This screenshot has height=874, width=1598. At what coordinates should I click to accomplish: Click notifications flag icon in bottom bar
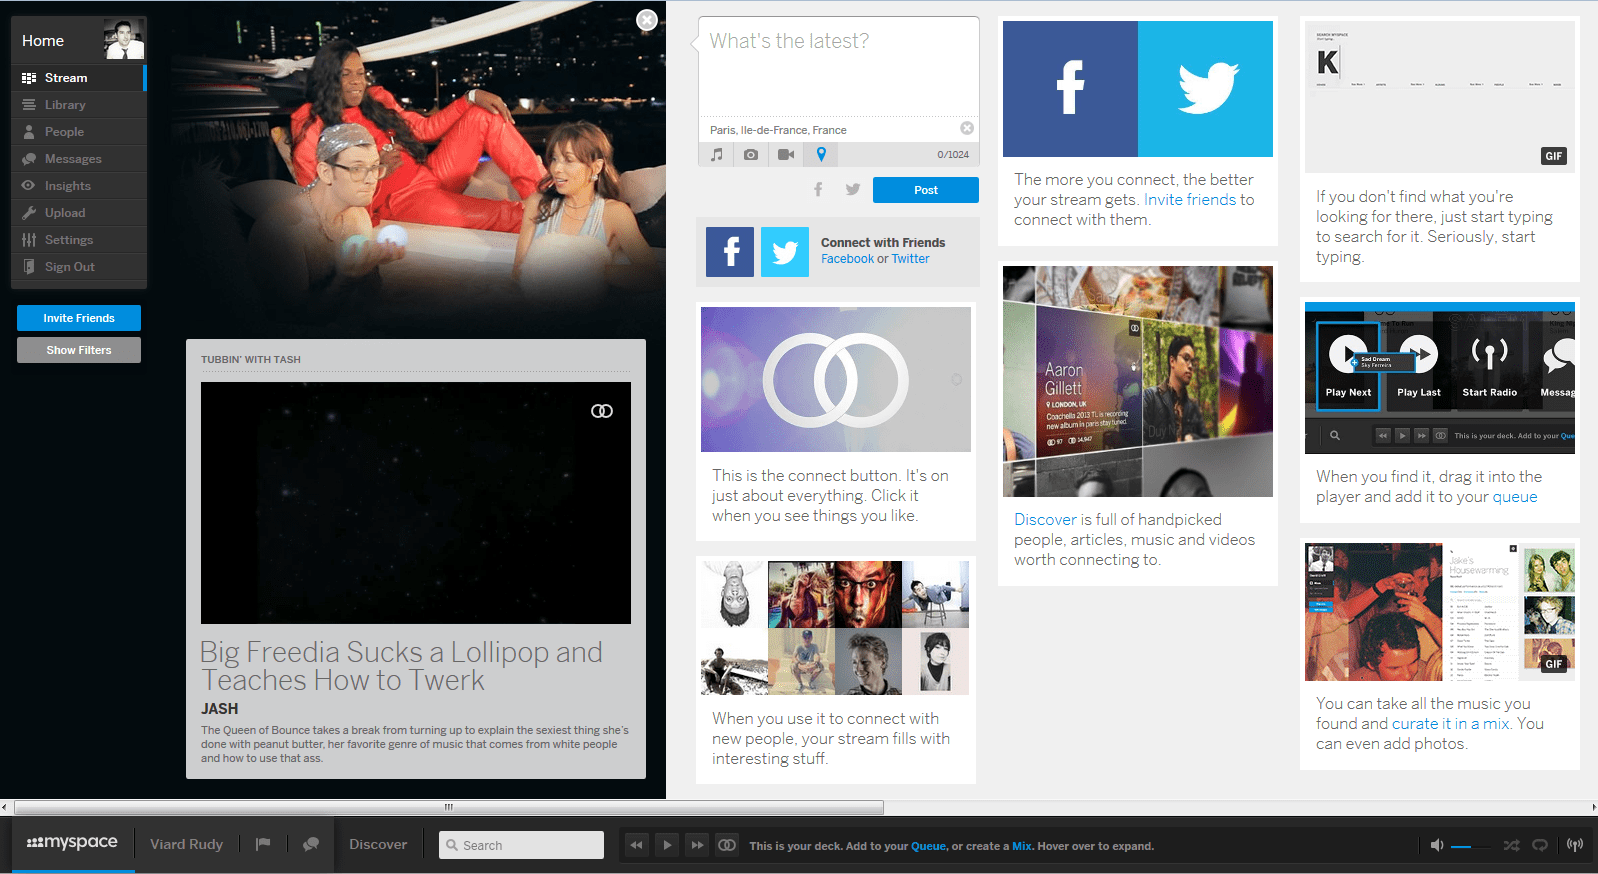tap(263, 844)
